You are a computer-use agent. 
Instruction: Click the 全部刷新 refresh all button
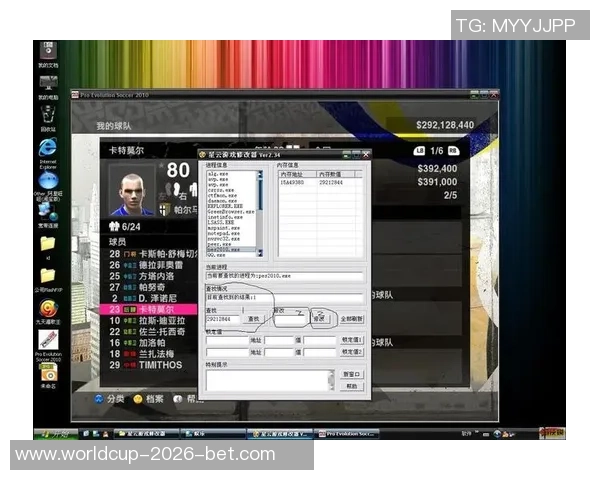tap(350, 318)
